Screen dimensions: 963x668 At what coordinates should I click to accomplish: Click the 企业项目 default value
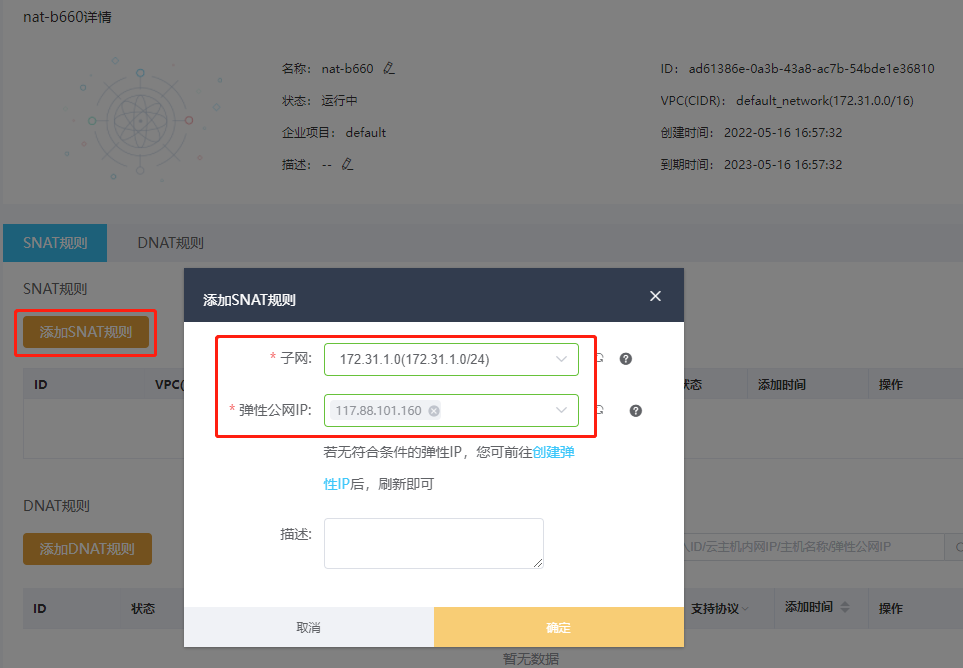[x=365, y=133]
